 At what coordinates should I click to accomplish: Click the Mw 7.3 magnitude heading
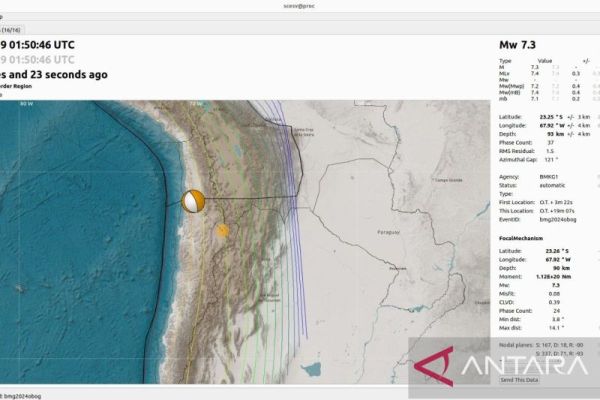click(x=517, y=45)
